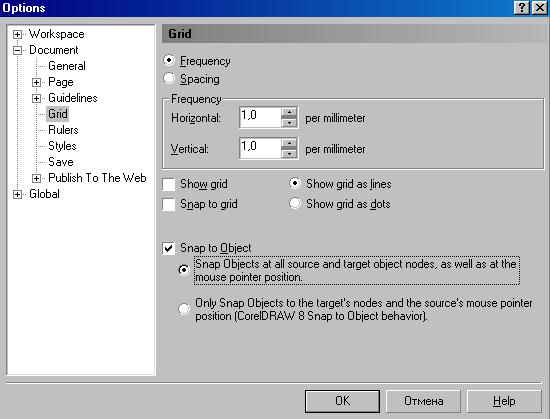The height and width of the screenshot is (419, 550).
Task: Click the Horizontal frequency input field
Action: (x=260, y=117)
